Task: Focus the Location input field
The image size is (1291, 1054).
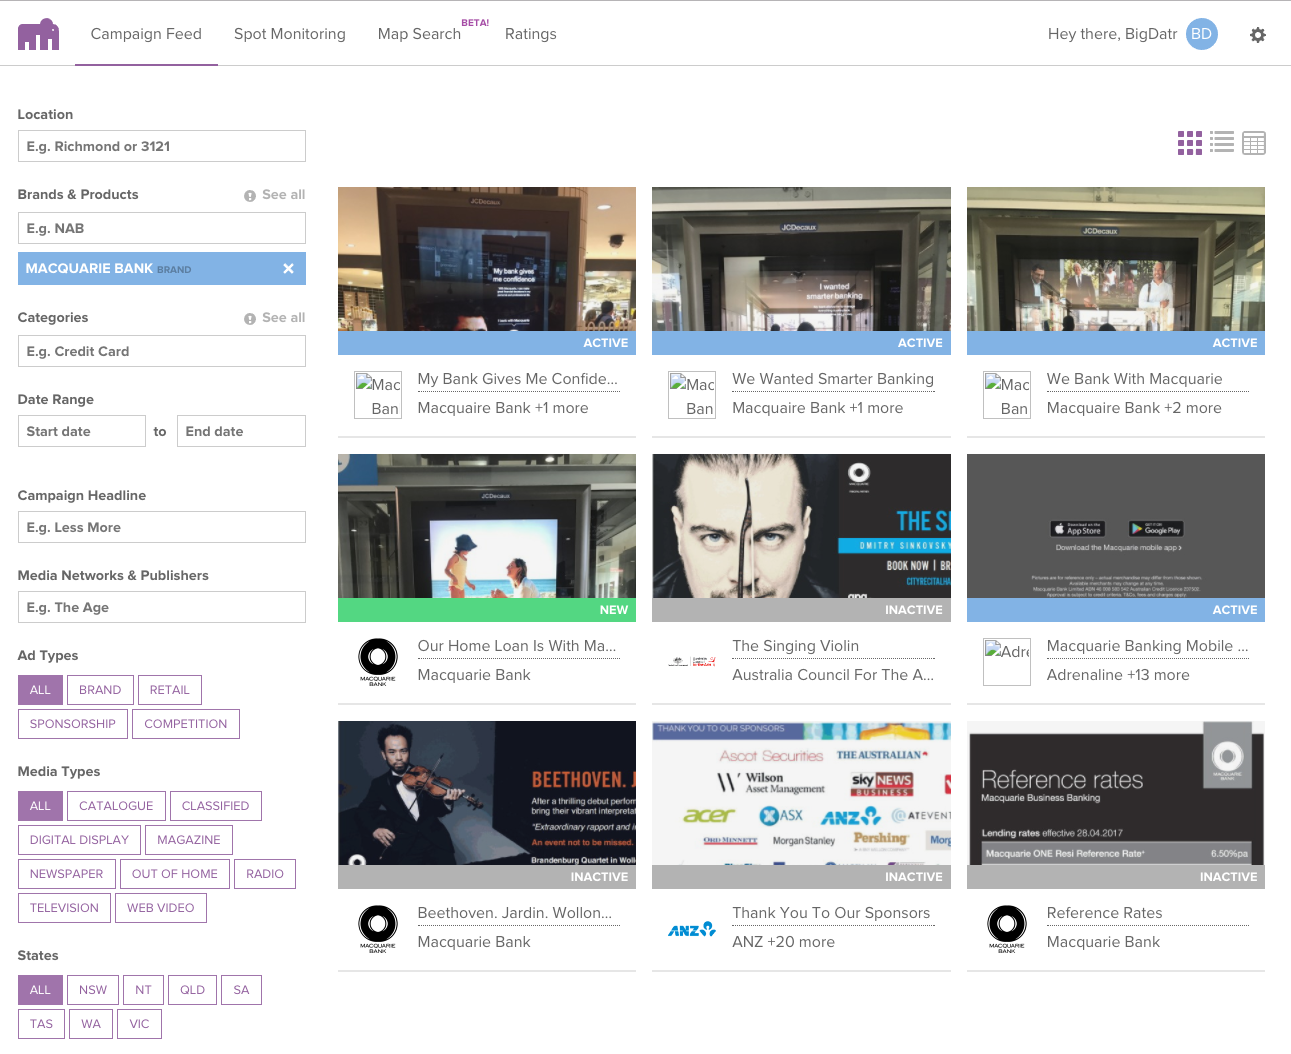Action: [162, 146]
